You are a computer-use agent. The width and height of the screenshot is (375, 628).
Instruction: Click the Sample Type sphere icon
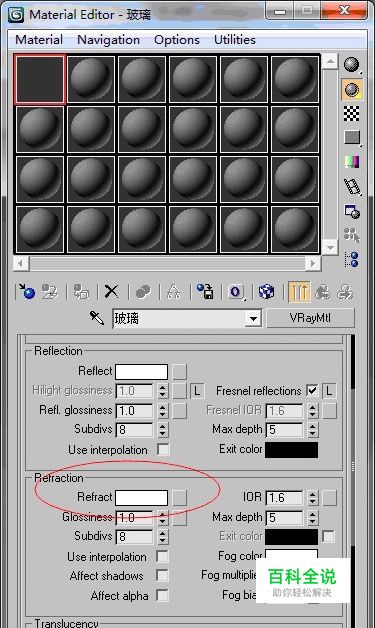point(352,65)
